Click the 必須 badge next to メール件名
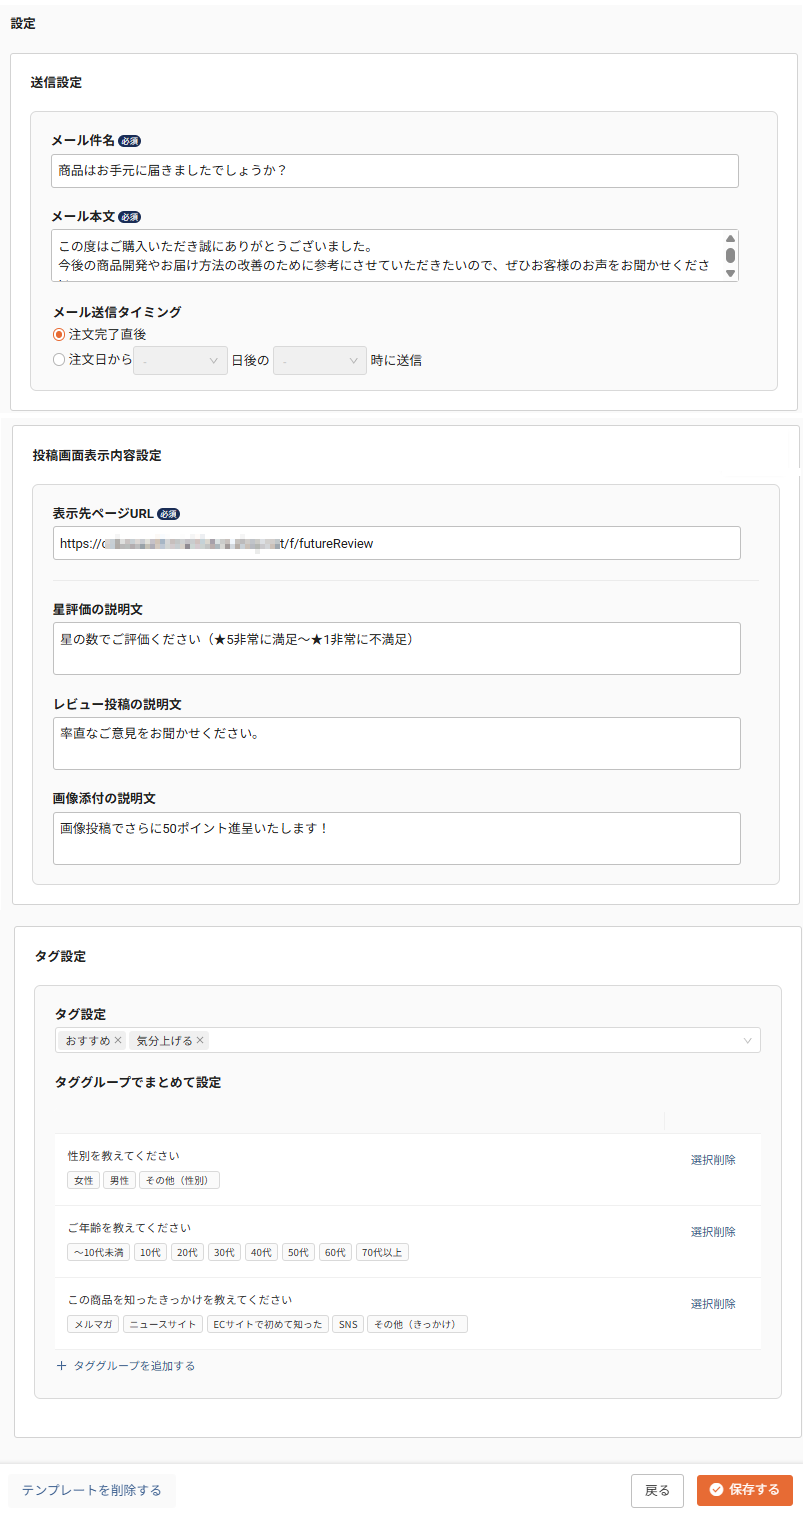The image size is (803, 1530). (x=128, y=140)
